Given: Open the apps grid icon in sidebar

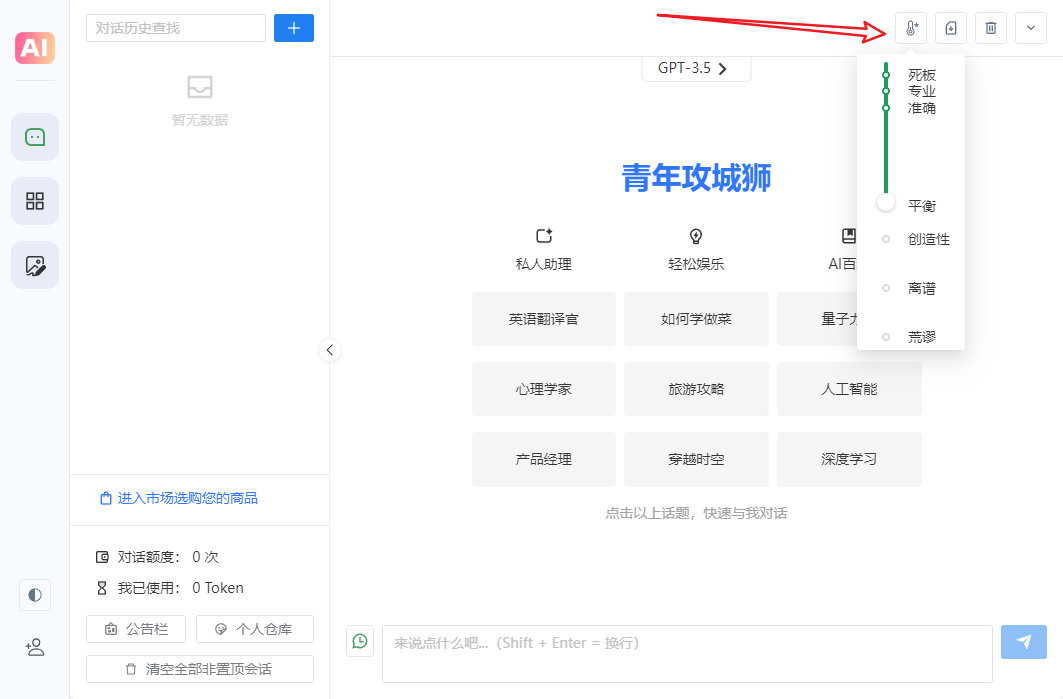Looking at the screenshot, I should tap(34, 201).
